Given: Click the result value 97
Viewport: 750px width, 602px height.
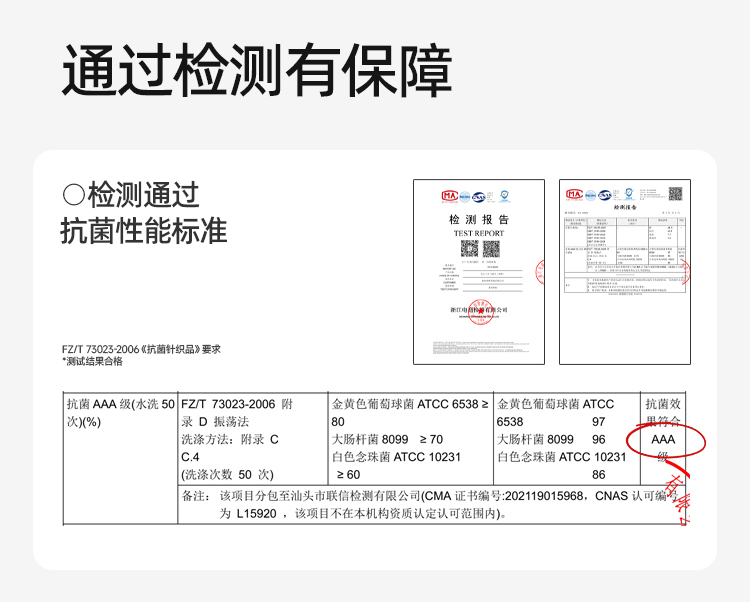Looking at the screenshot, I should click(598, 422).
